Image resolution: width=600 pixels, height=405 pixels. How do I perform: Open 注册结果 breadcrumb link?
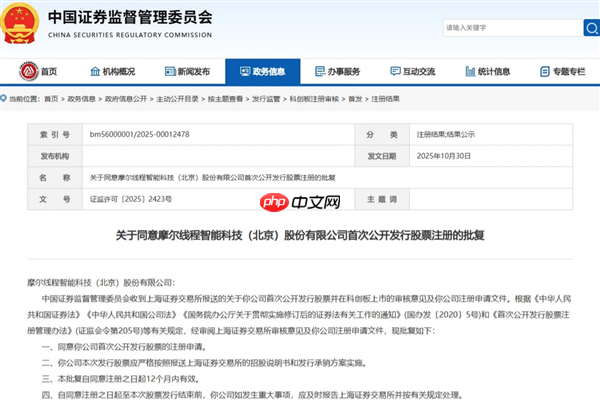(385, 99)
